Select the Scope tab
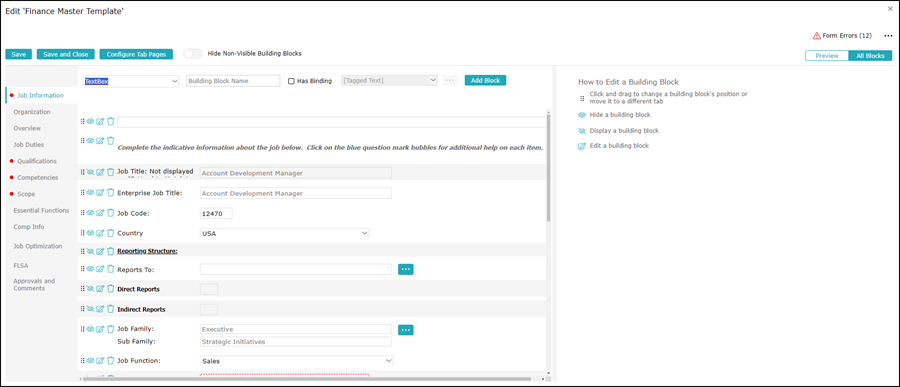The width and height of the screenshot is (900, 387). pyautogui.click(x=26, y=194)
